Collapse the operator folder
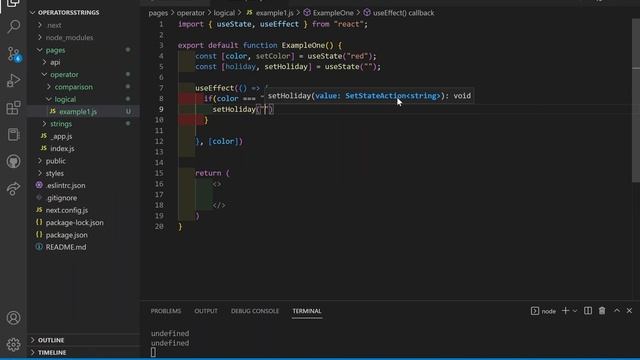The image size is (640, 360). tap(64, 74)
